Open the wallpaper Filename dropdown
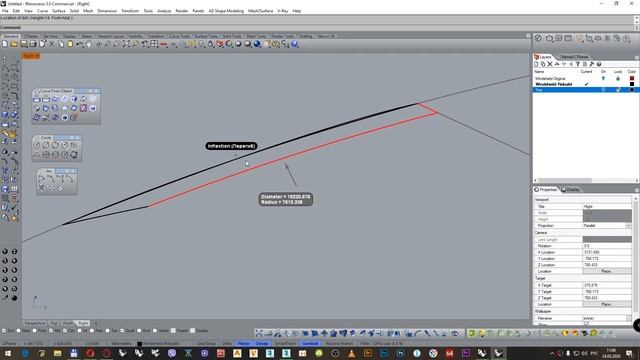 coord(628,318)
